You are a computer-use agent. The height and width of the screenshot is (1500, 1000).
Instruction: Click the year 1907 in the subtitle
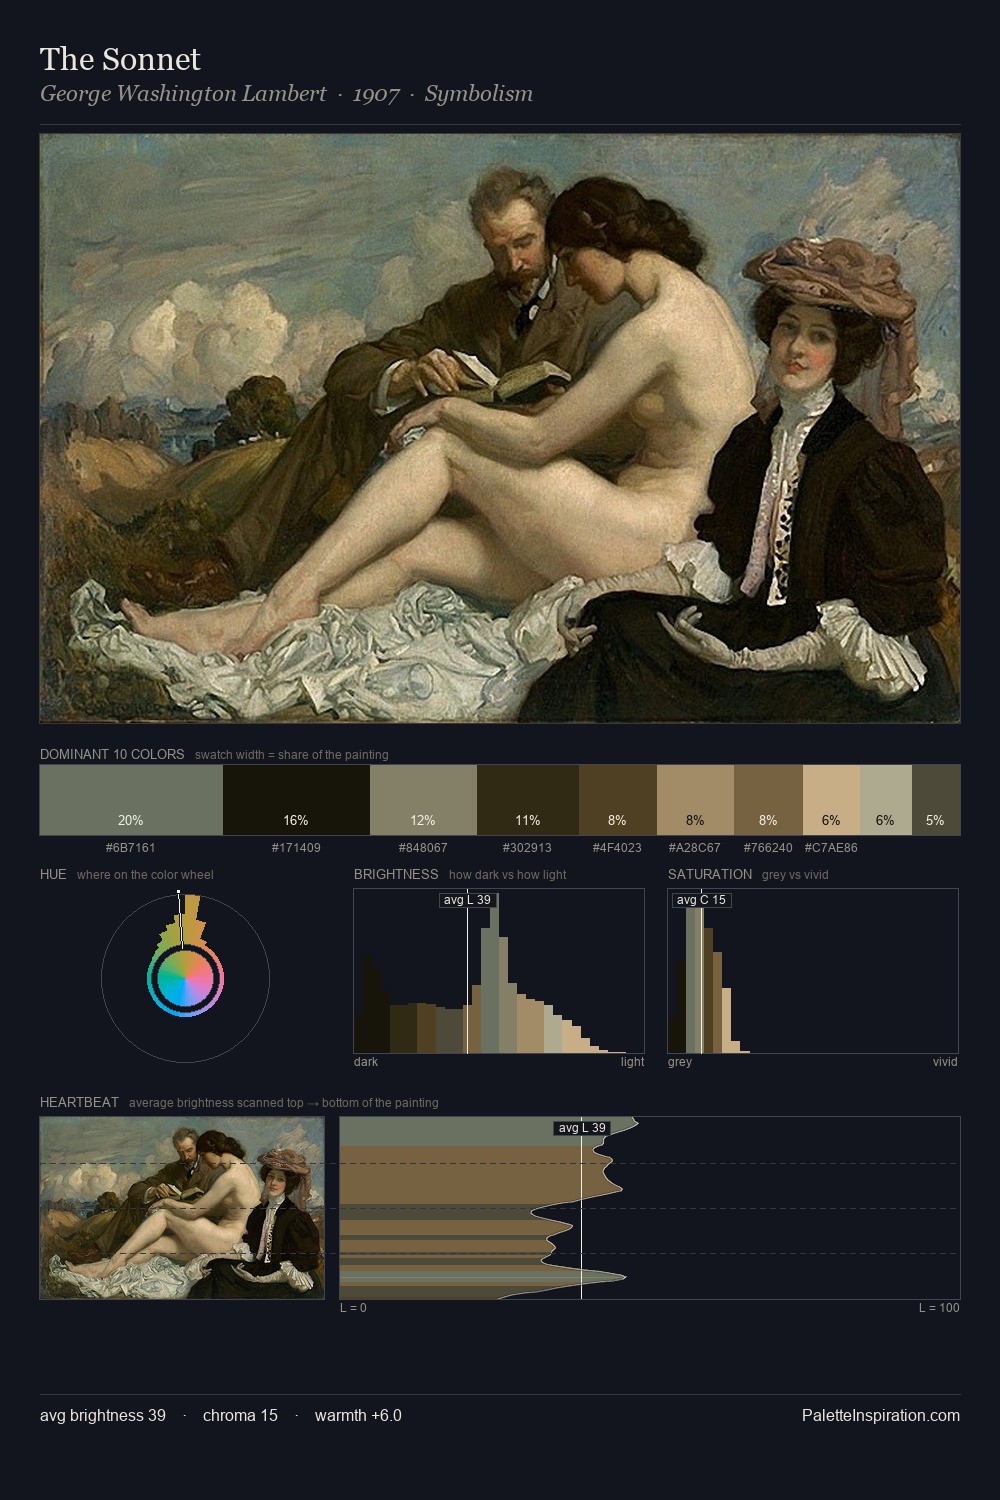coord(376,94)
